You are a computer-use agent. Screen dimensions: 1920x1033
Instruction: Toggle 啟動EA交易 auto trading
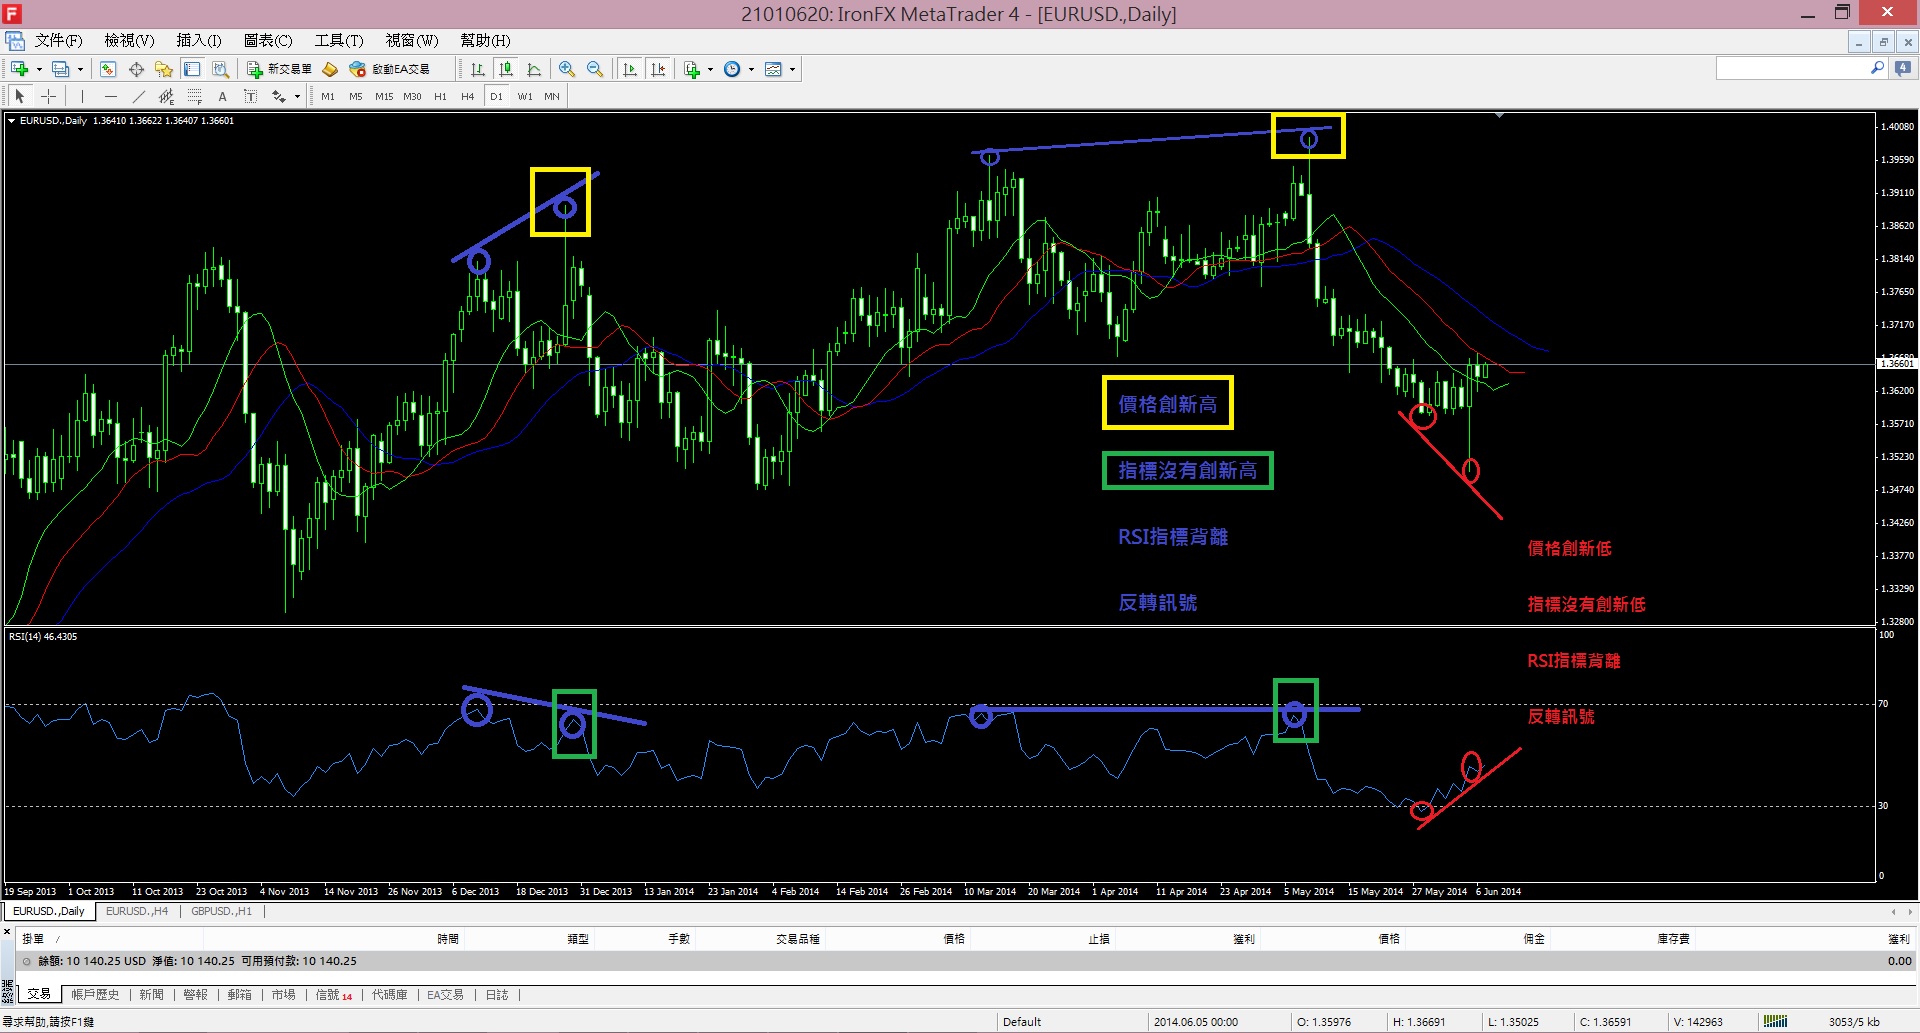(x=389, y=69)
